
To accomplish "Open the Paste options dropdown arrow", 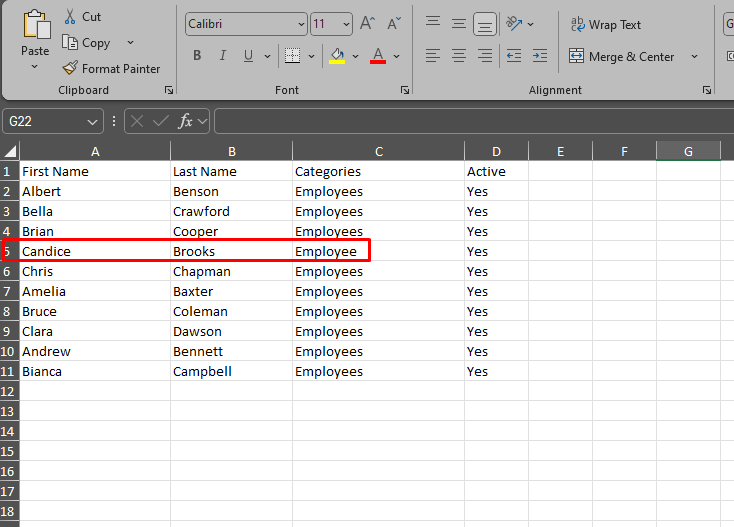I will [x=35, y=67].
